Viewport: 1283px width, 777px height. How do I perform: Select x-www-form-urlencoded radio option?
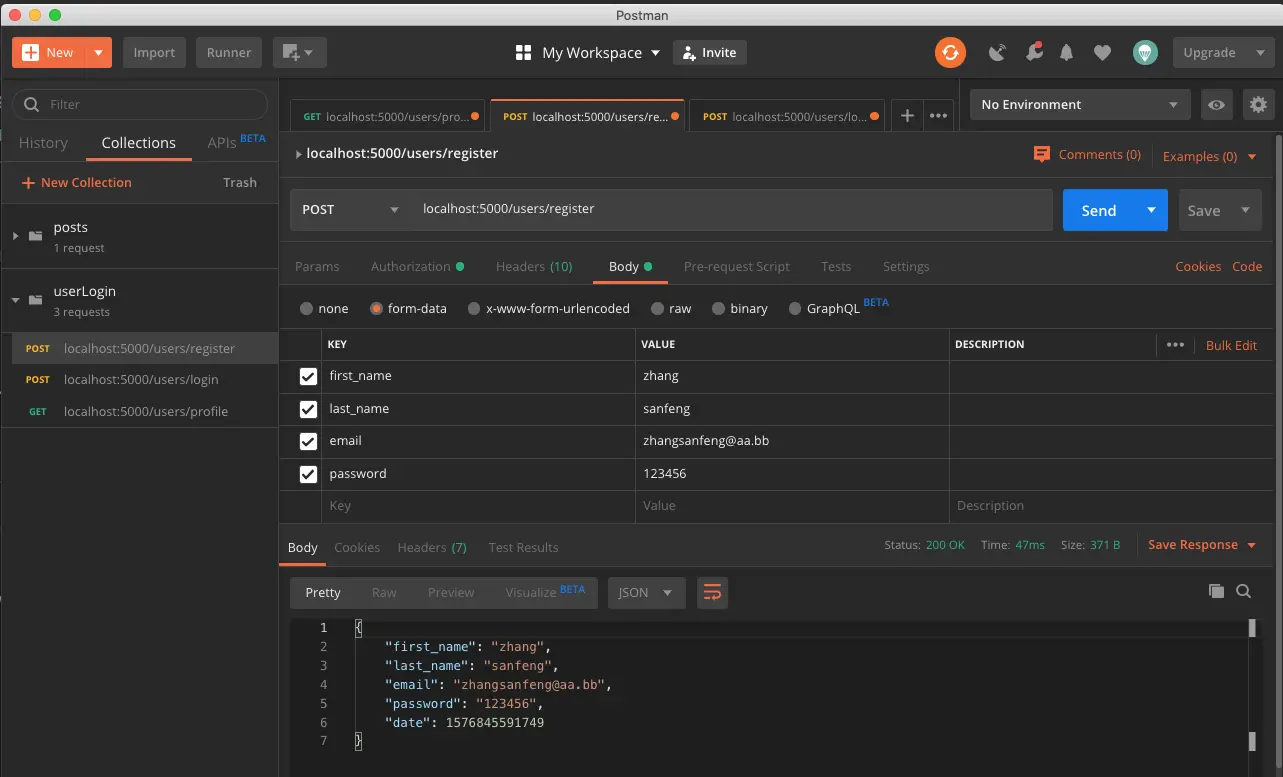click(x=474, y=309)
